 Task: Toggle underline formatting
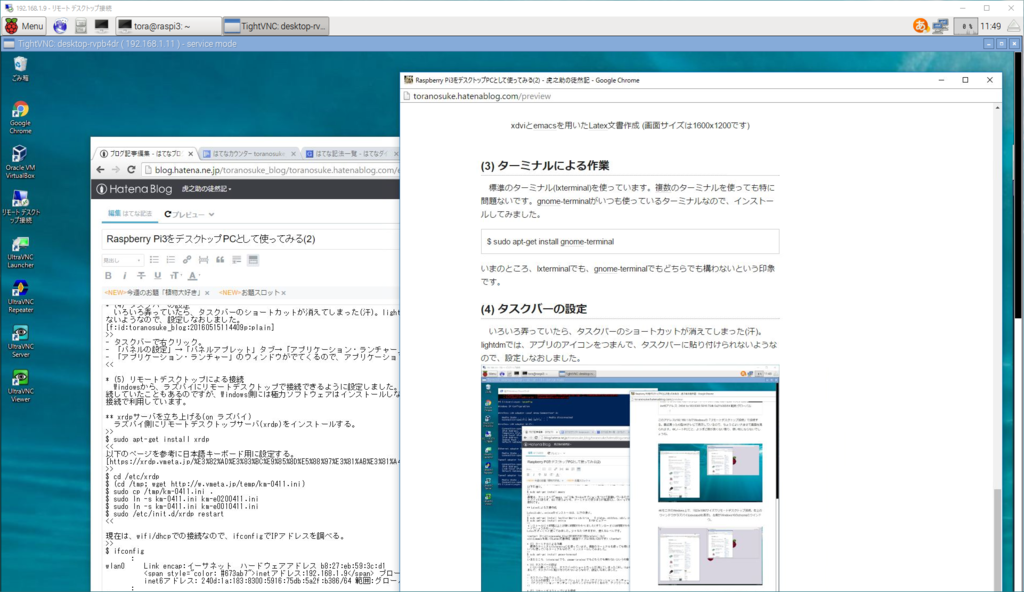point(157,276)
